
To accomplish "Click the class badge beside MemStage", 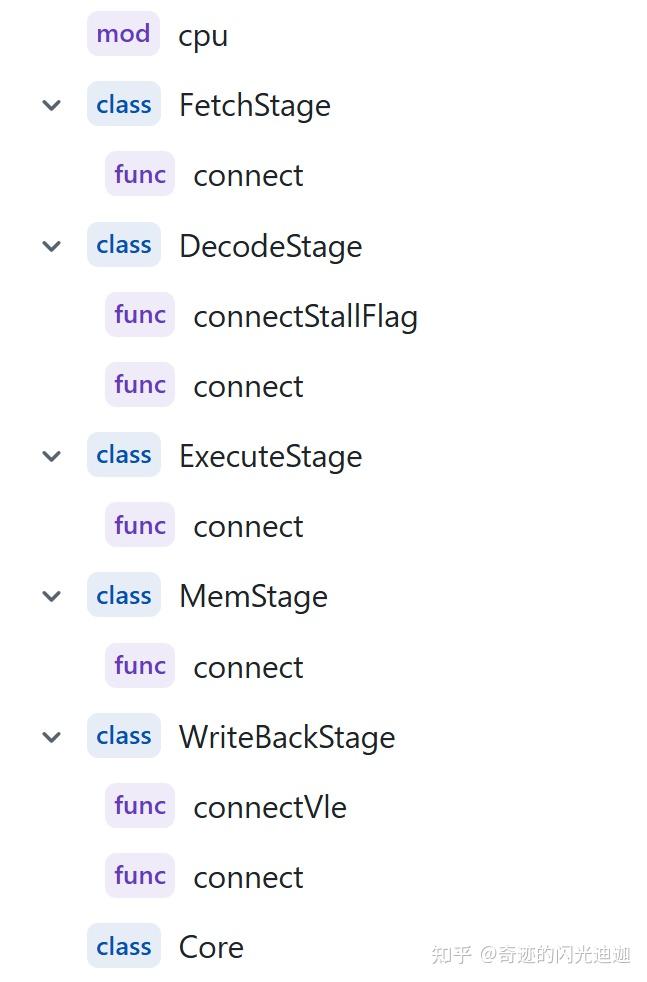I will (123, 596).
